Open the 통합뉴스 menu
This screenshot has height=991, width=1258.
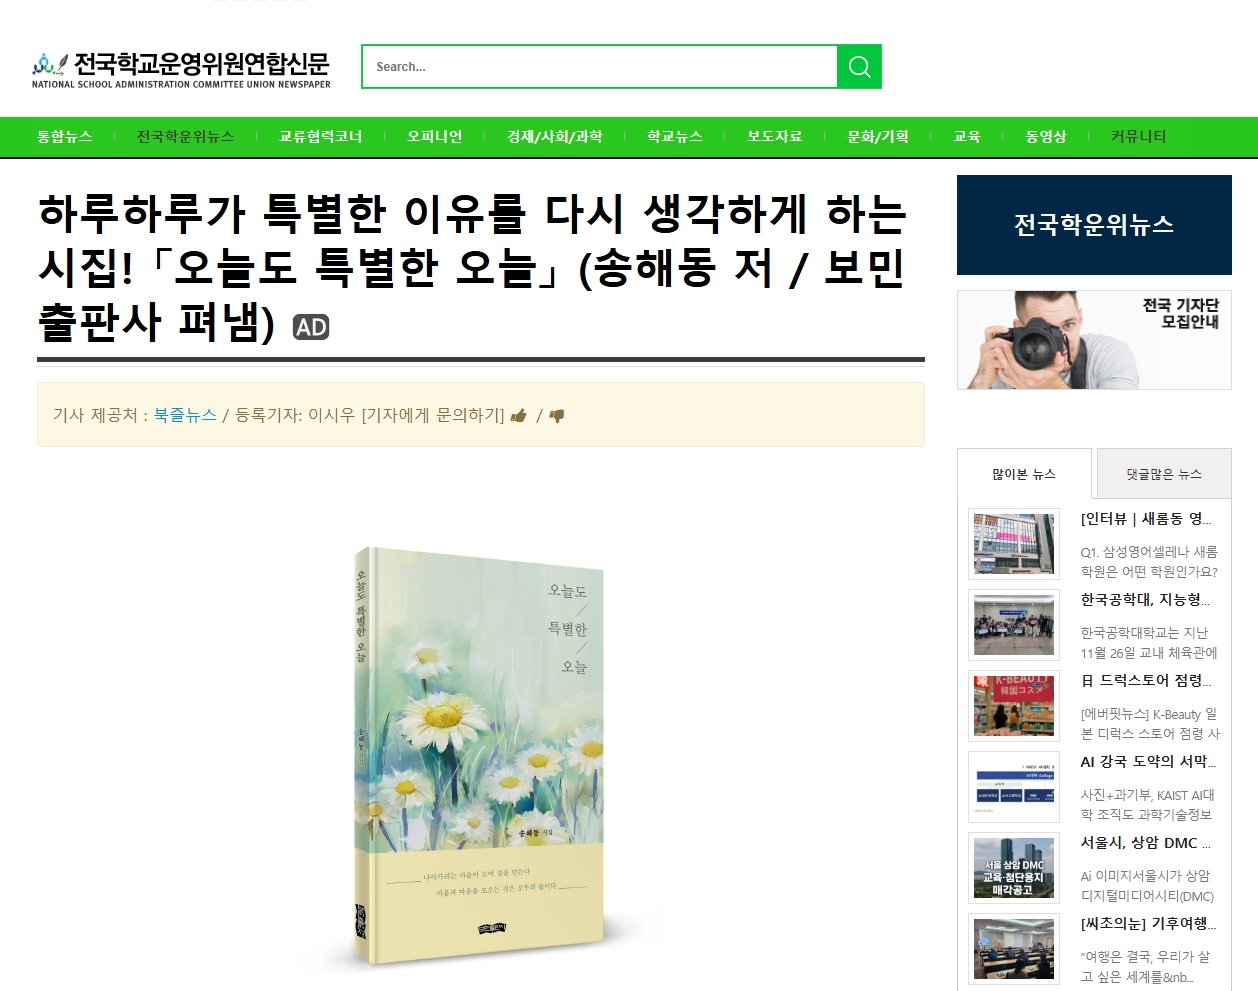point(65,136)
